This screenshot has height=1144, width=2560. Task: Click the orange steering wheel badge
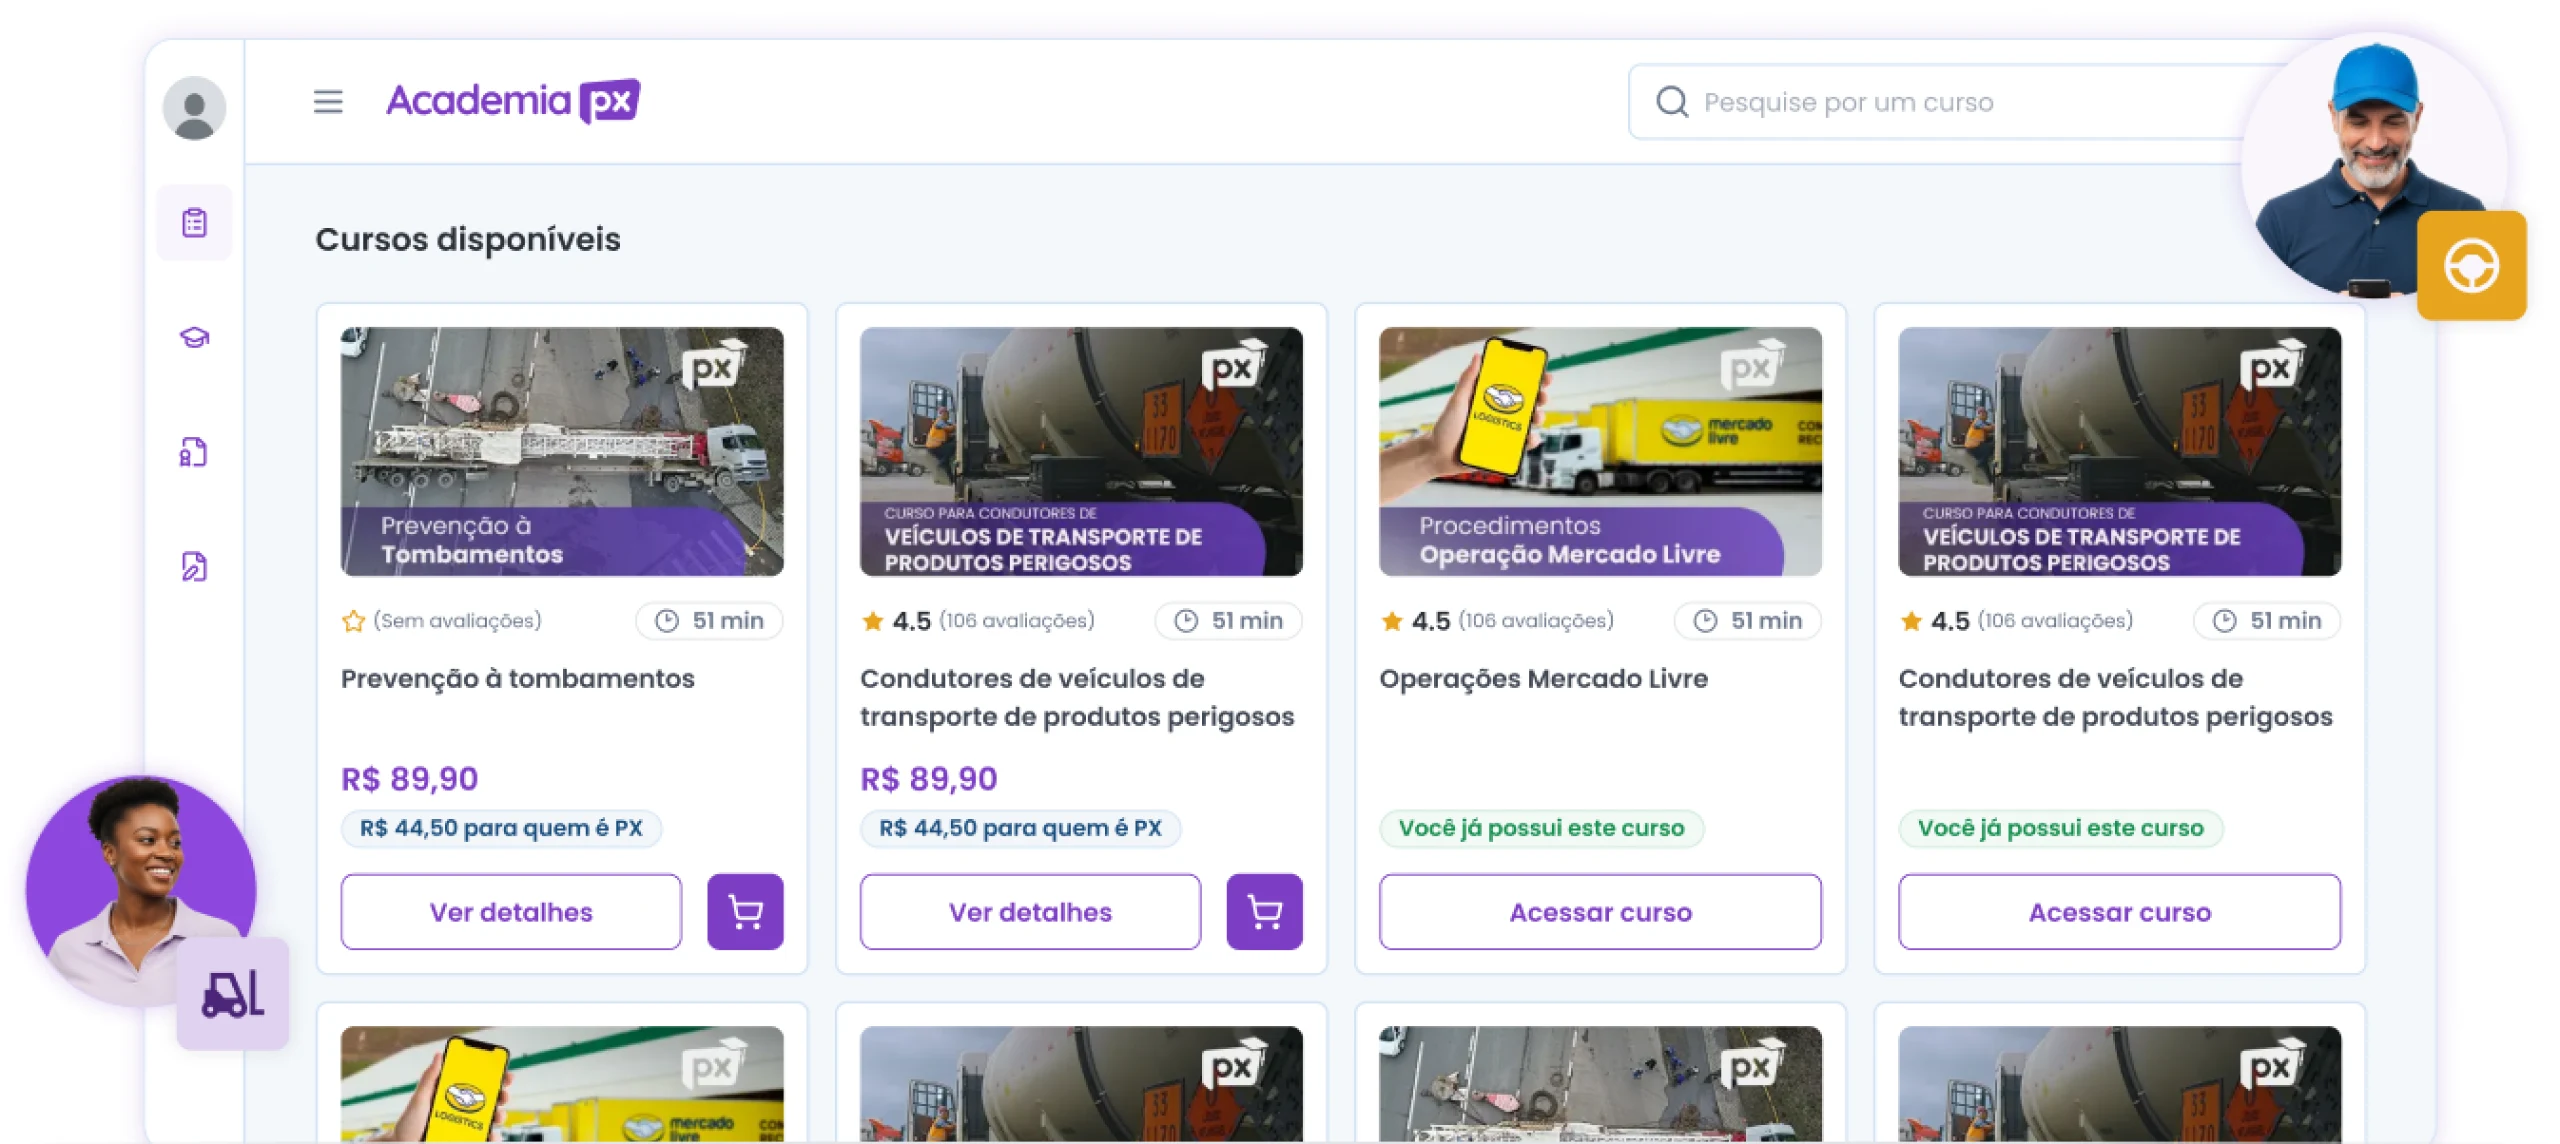tap(2471, 266)
